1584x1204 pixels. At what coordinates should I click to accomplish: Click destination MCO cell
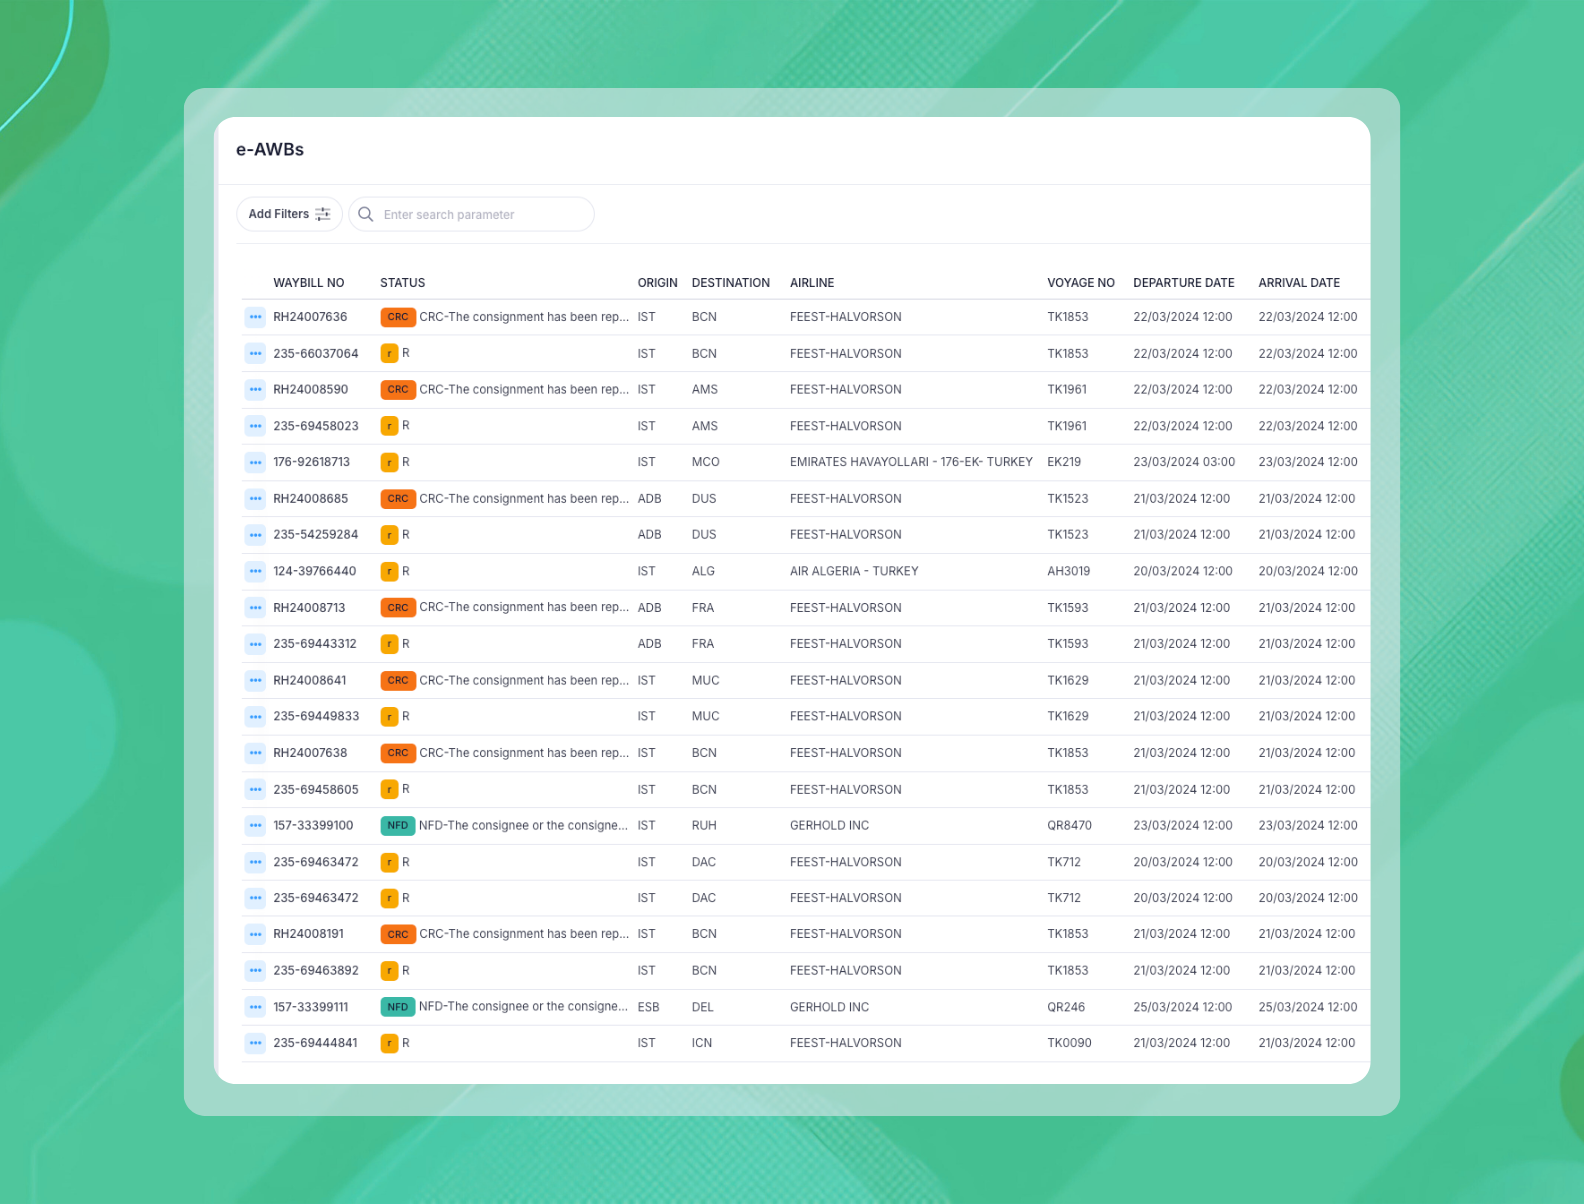pyautogui.click(x=706, y=463)
